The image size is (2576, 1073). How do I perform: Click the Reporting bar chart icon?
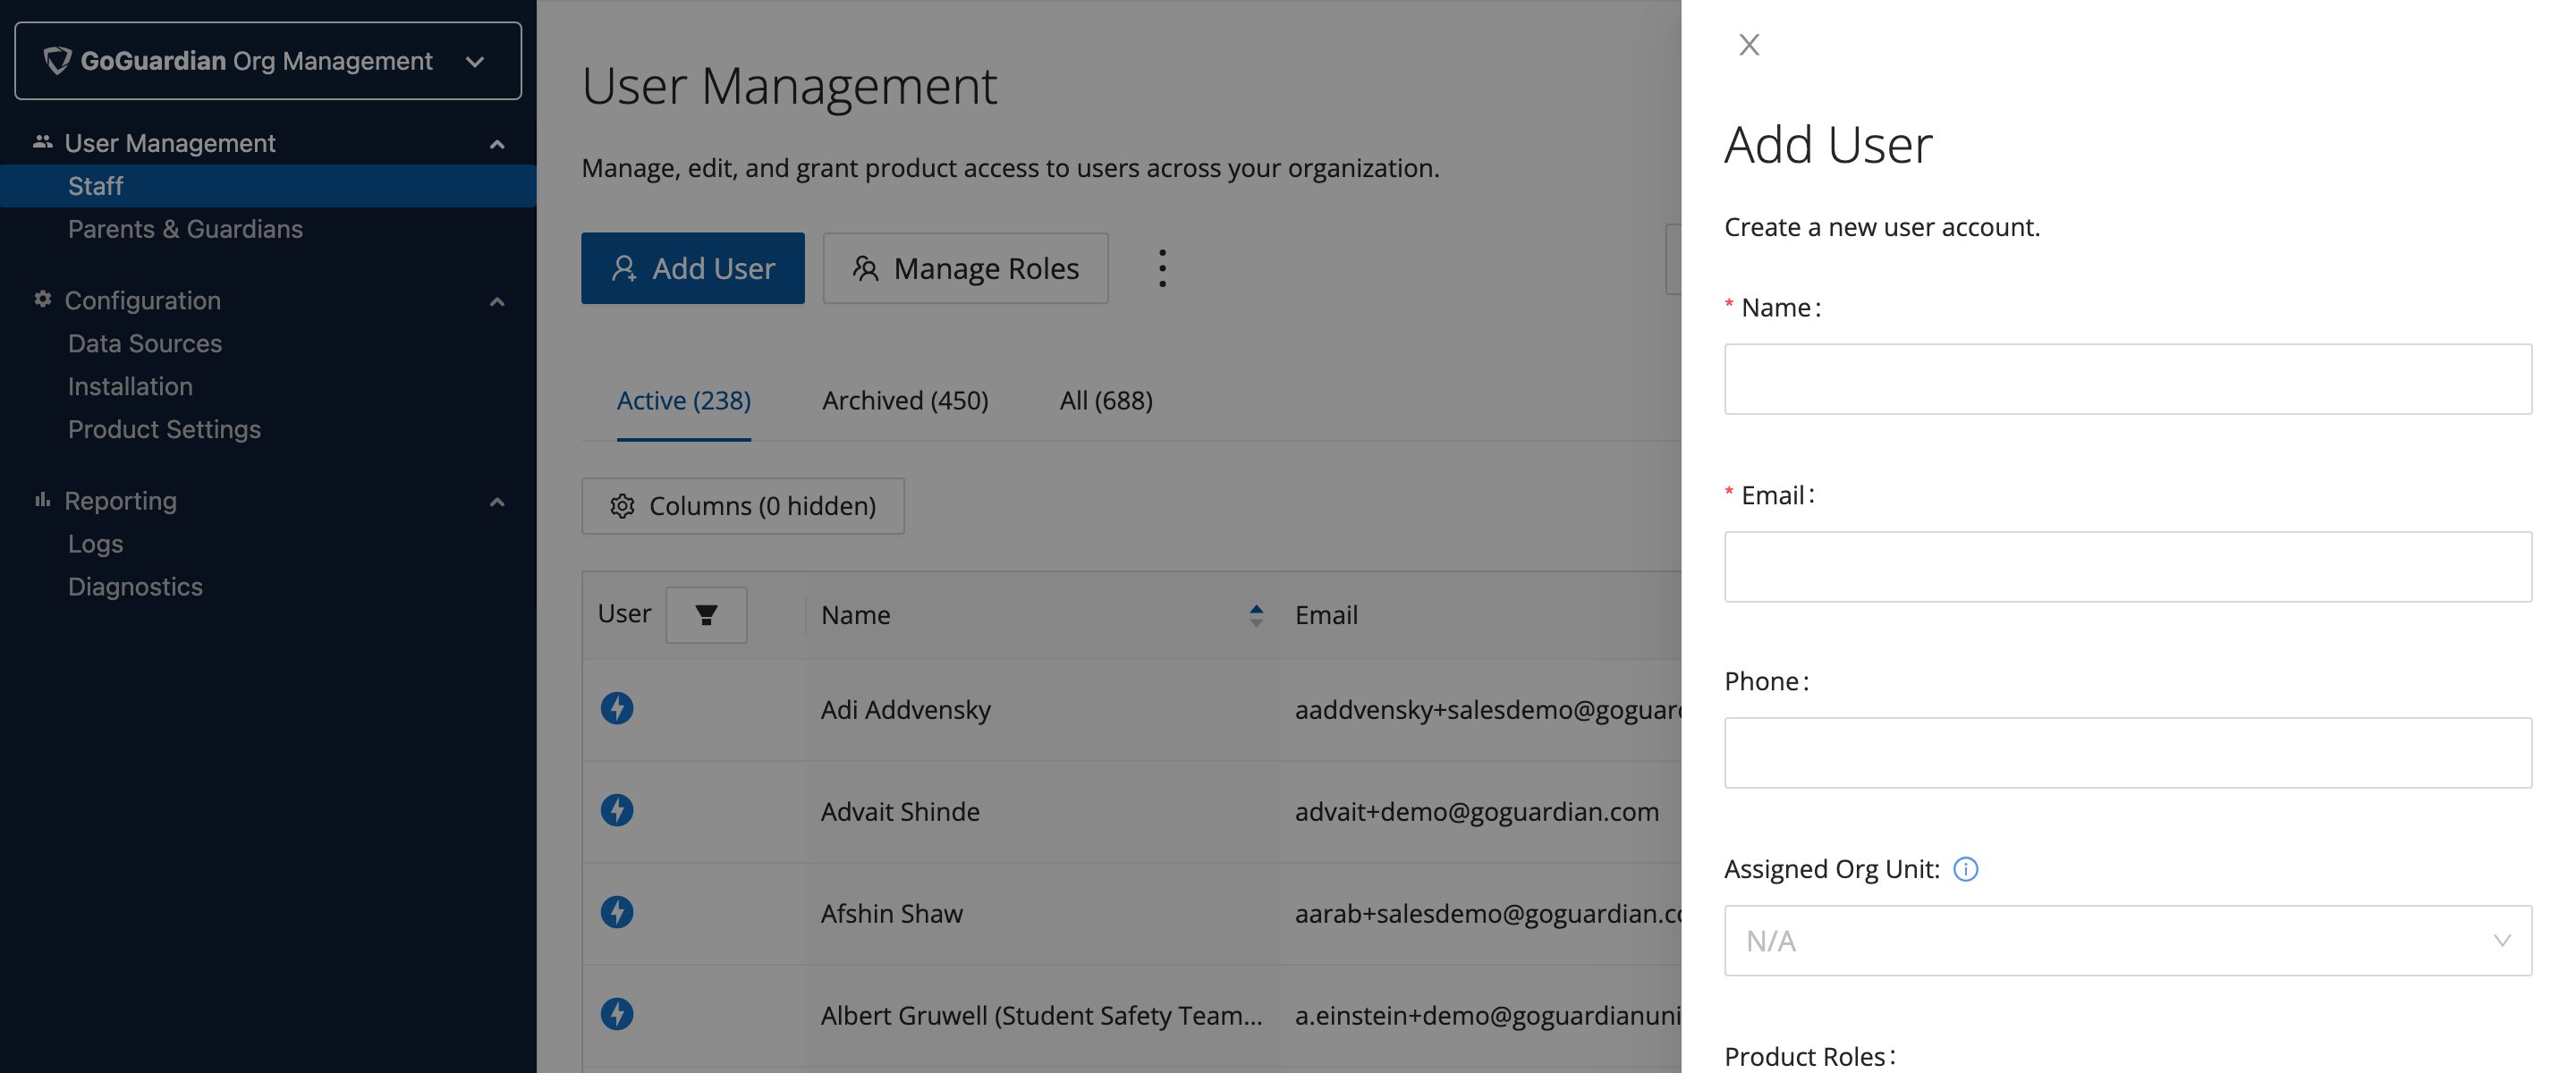42,499
